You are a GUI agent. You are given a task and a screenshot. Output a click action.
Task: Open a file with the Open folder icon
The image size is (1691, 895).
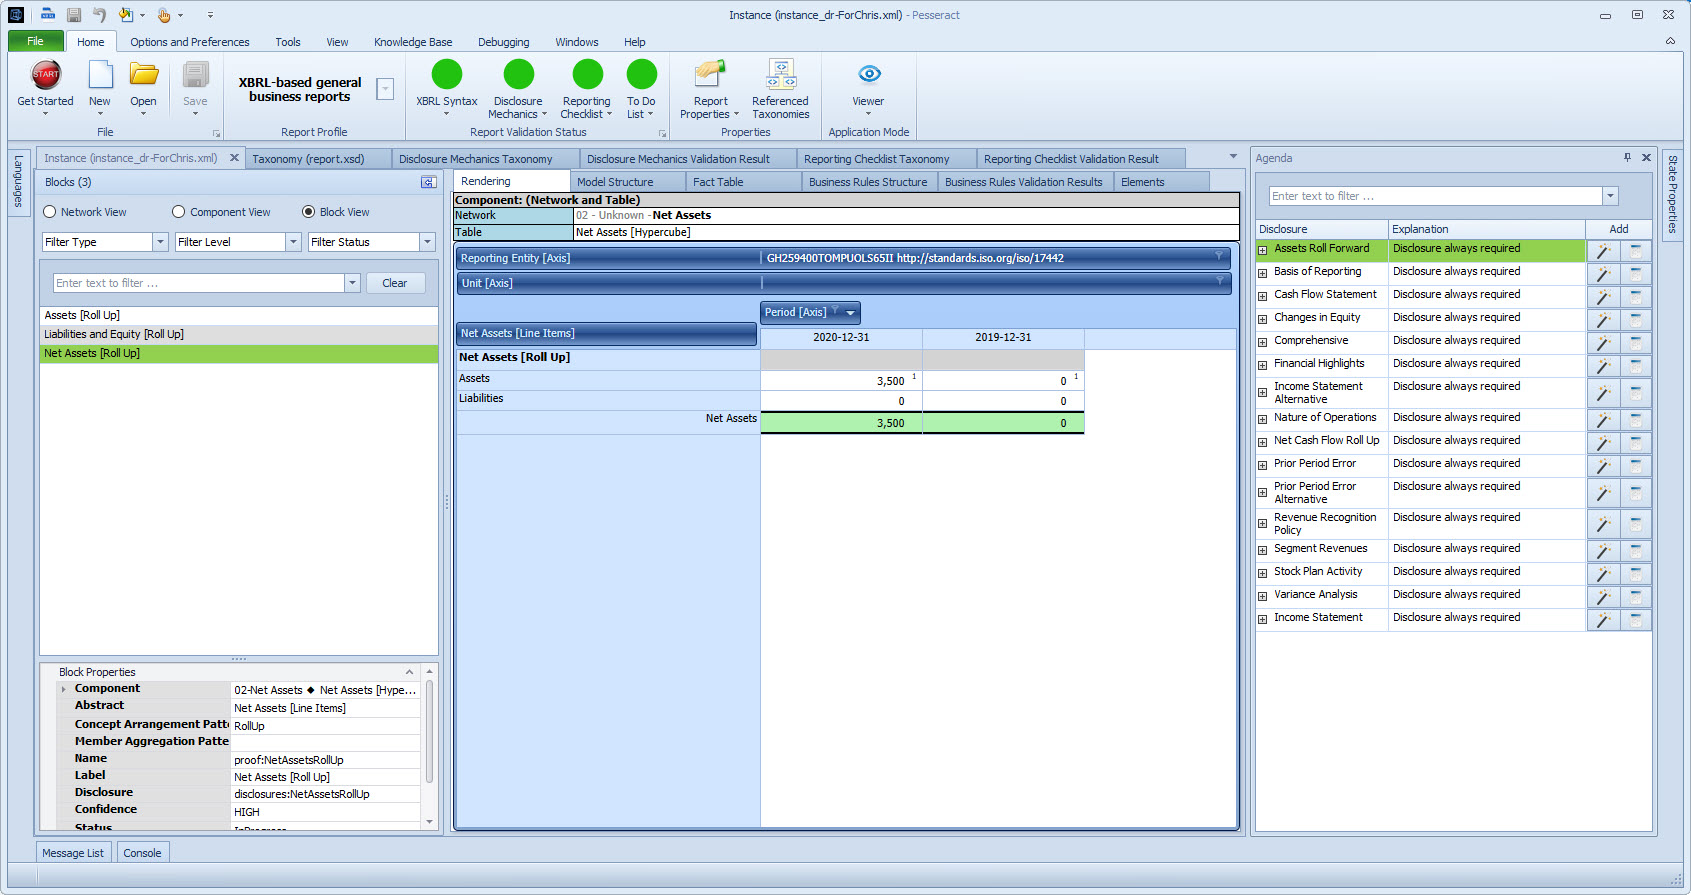[x=144, y=74]
